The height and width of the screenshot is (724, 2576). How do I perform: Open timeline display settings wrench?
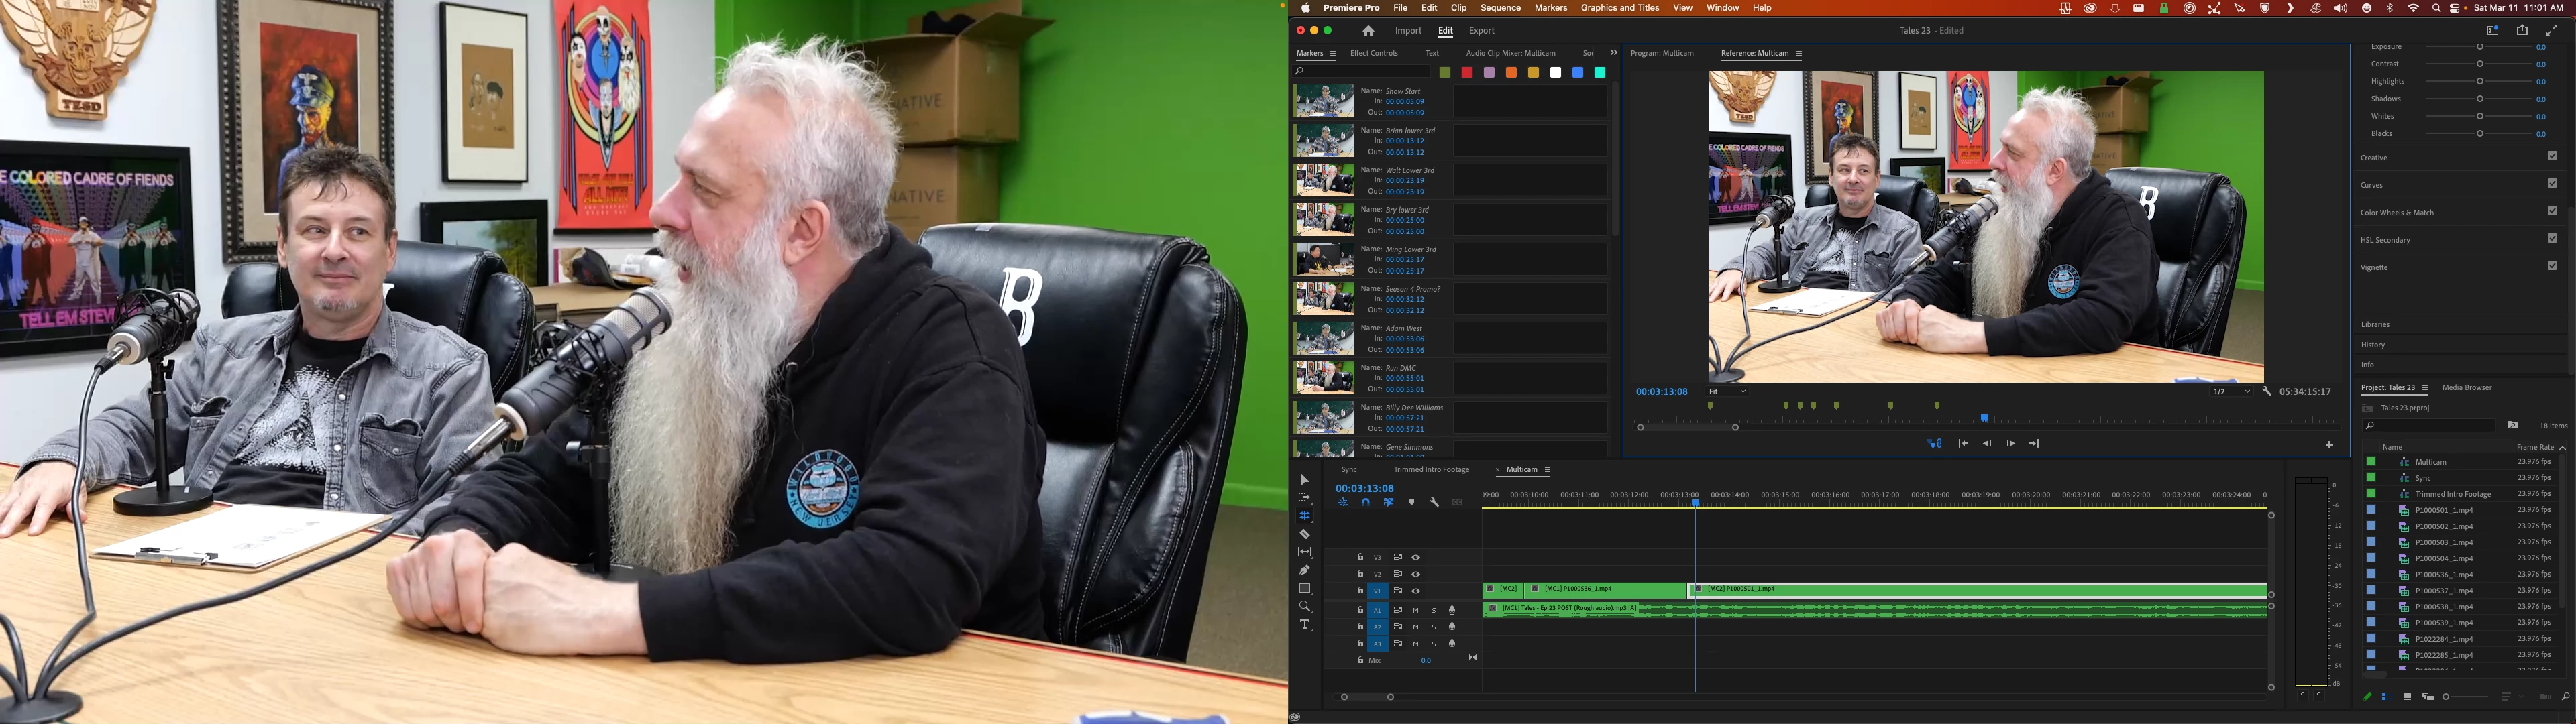1434,503
